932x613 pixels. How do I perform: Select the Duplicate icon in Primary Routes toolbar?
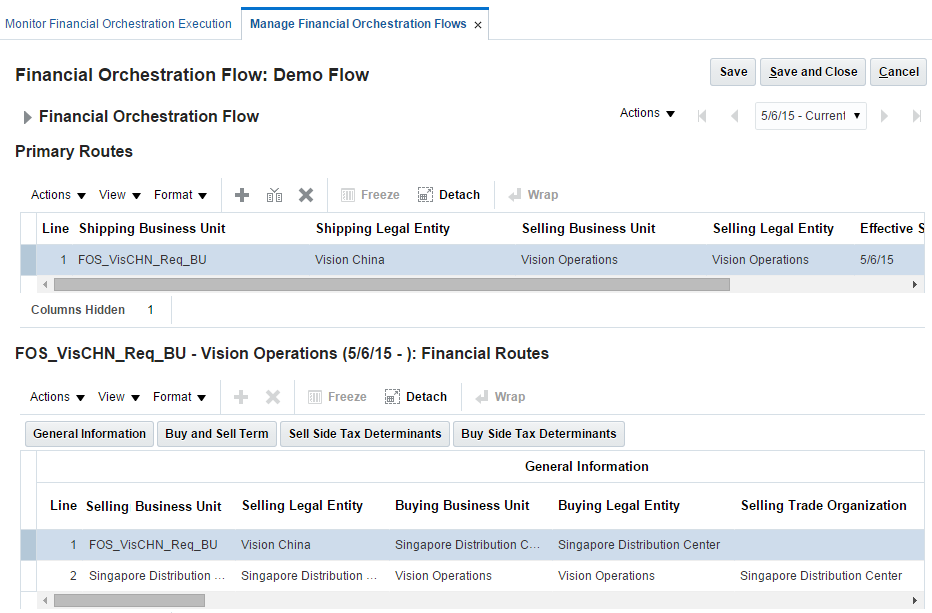[x=275, y=194]
